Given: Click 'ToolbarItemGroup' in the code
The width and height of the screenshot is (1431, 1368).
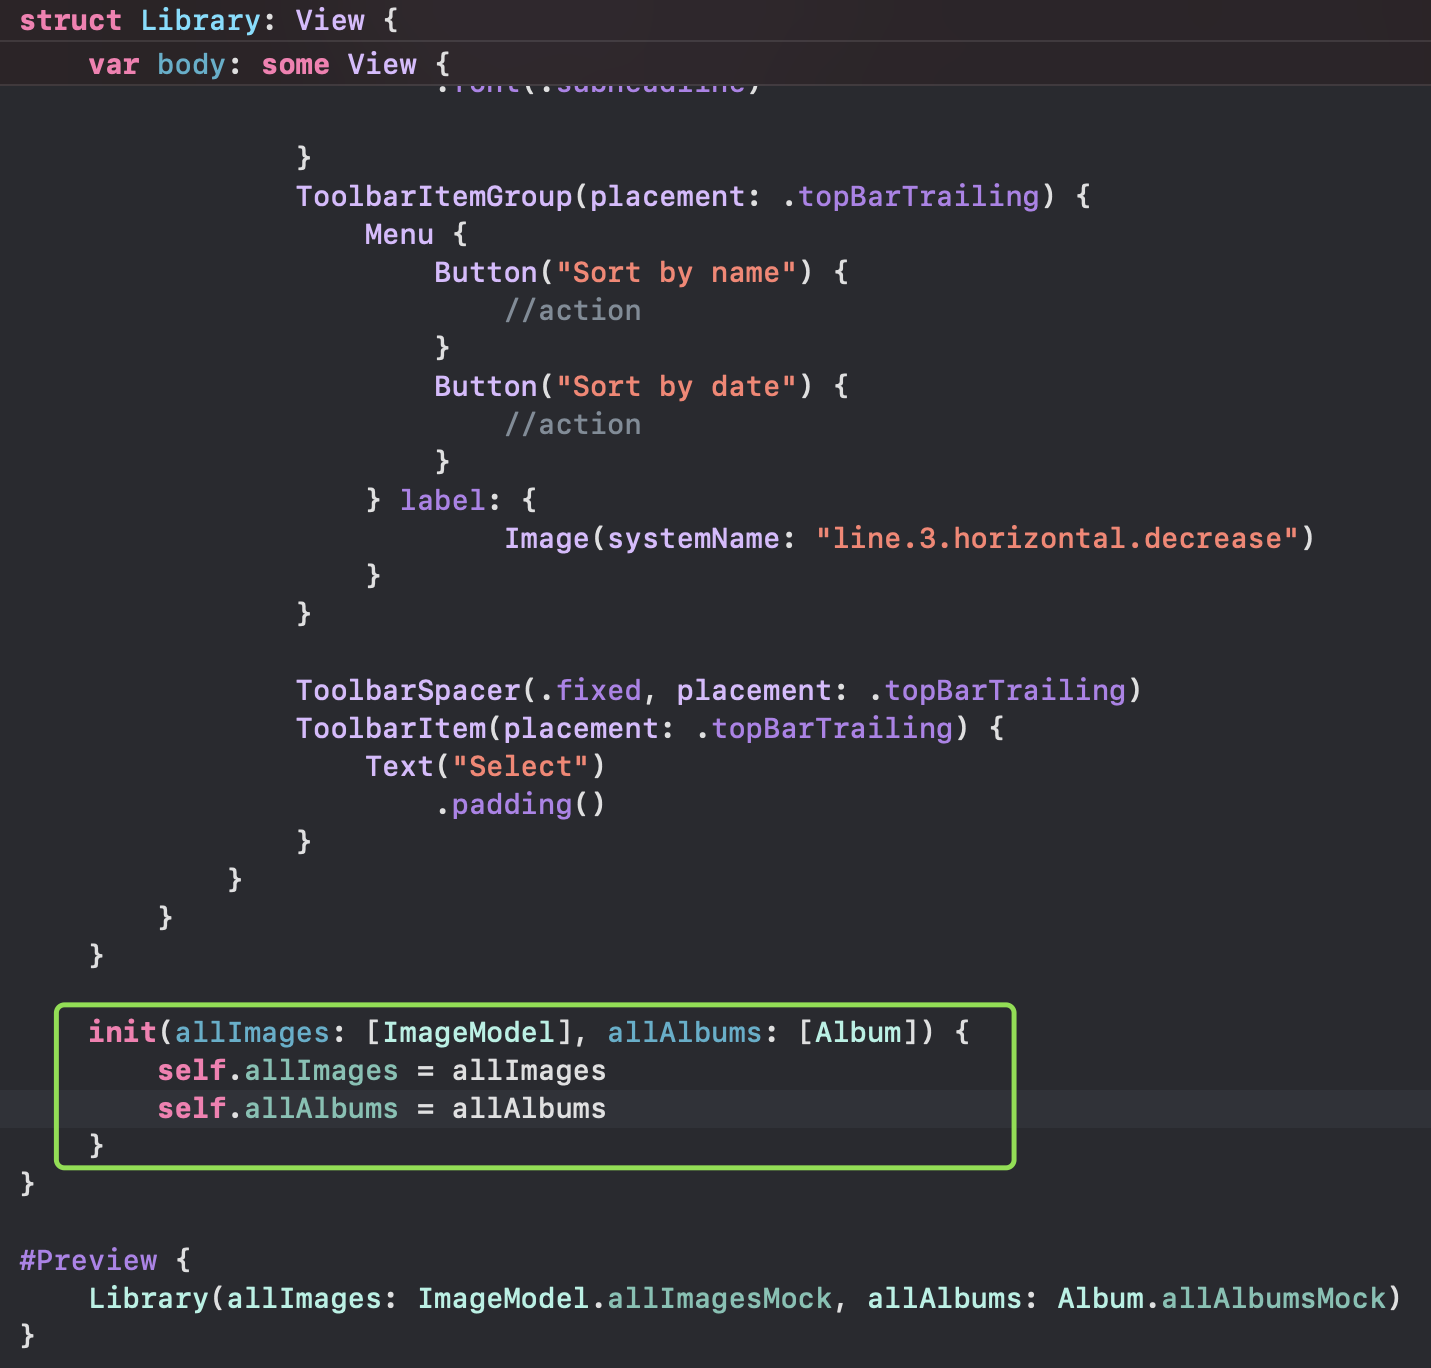Looking at the screenshot, I should tap(434, 196).
